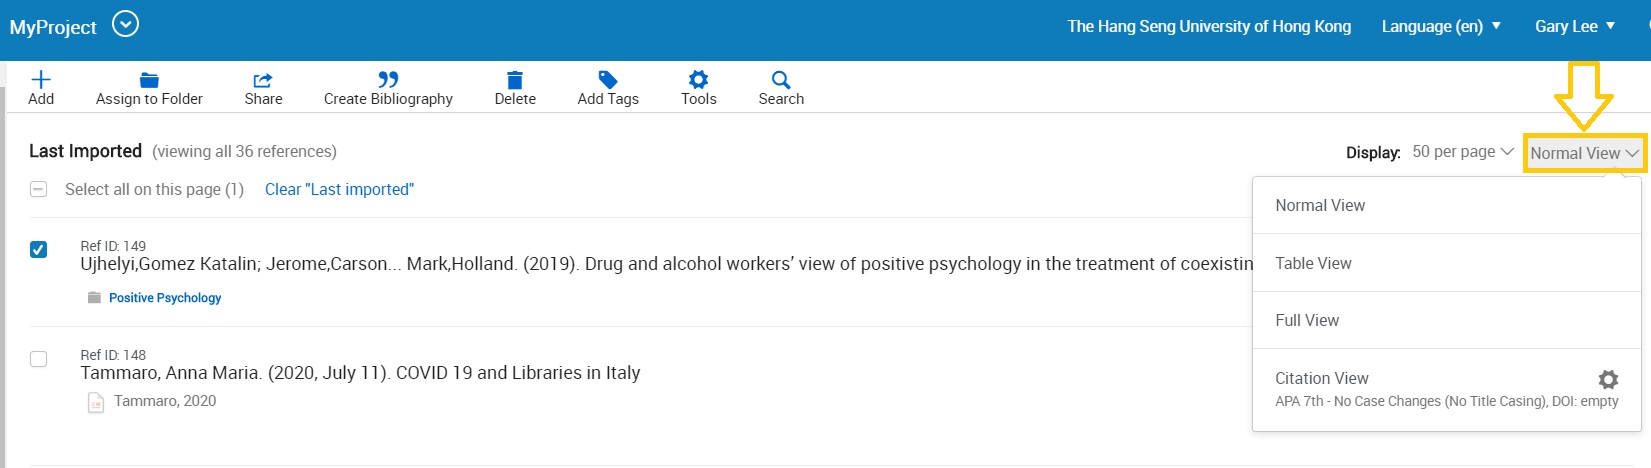Open Citation View settings gear
Image resolution: width=1651 pixels, height=468 pixels.
pyautogui.click(x=1608, y=379)
